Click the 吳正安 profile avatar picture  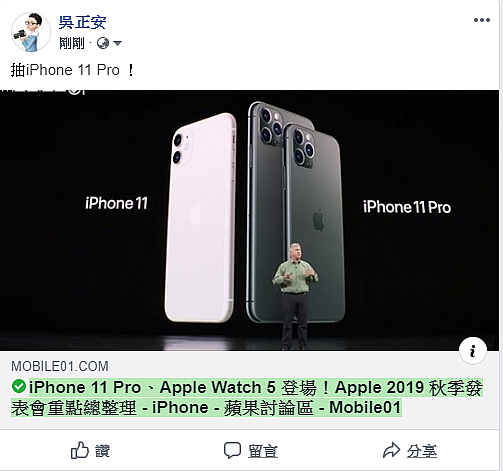31,32
